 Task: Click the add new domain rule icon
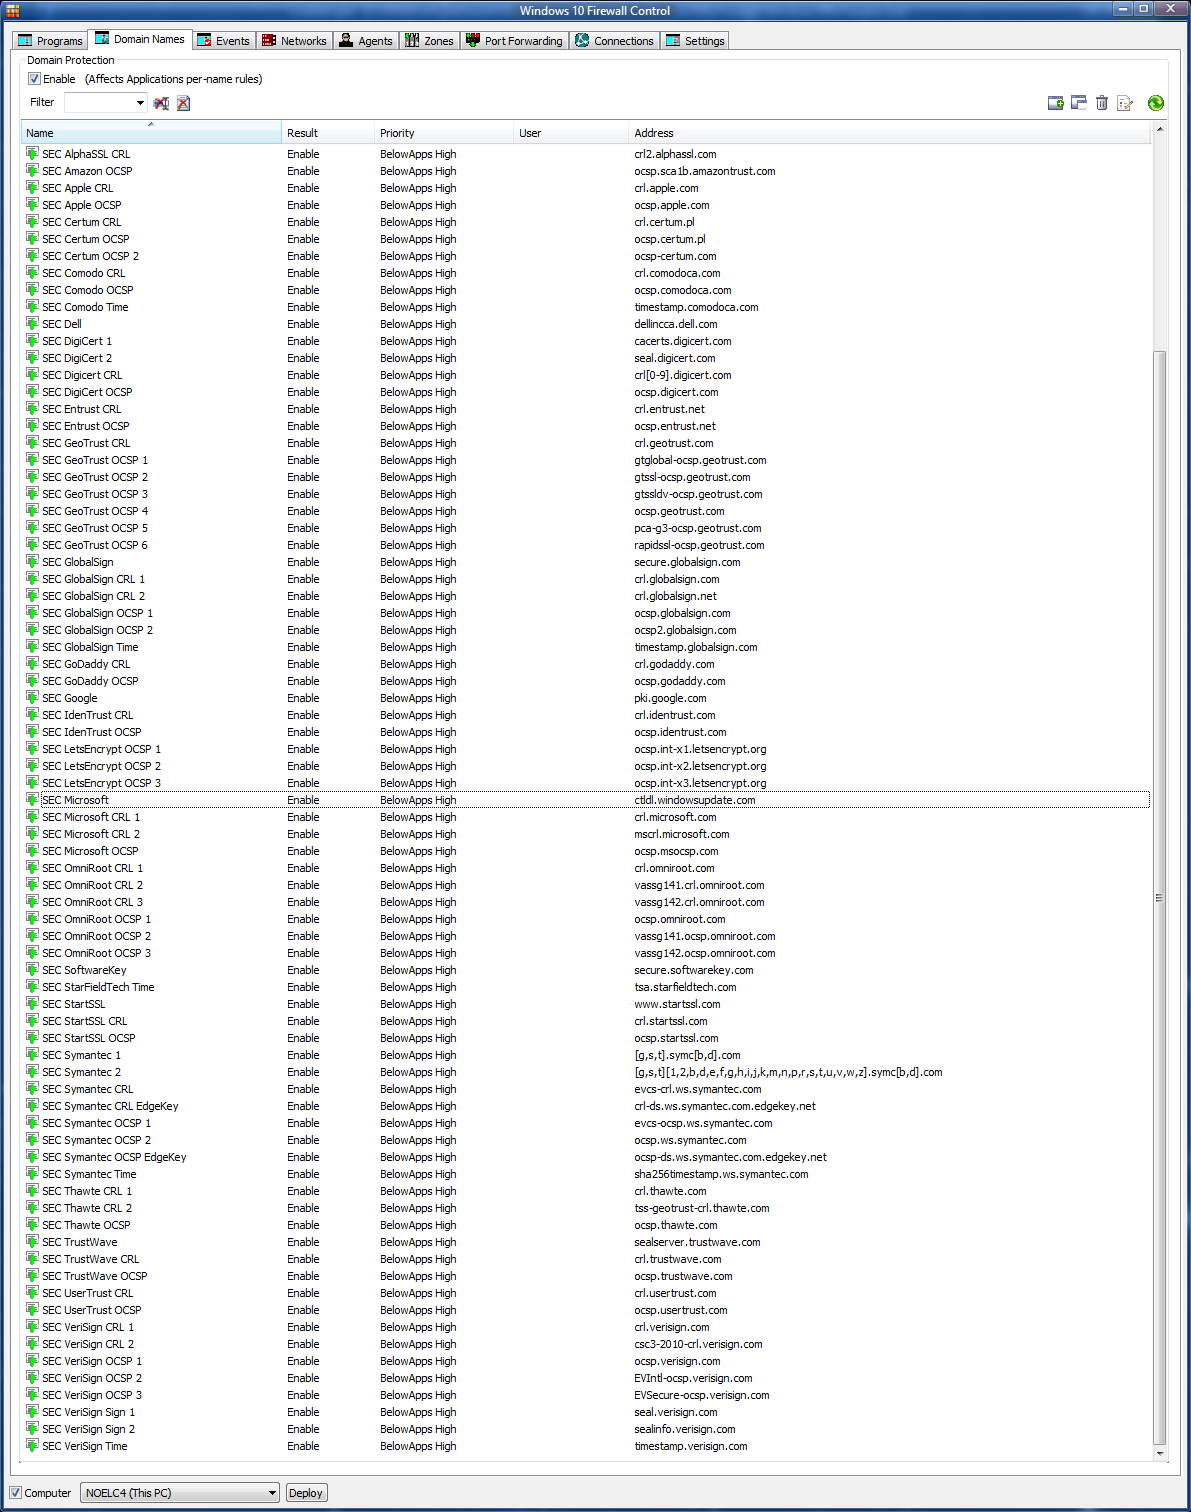[x=1055, y=103]
